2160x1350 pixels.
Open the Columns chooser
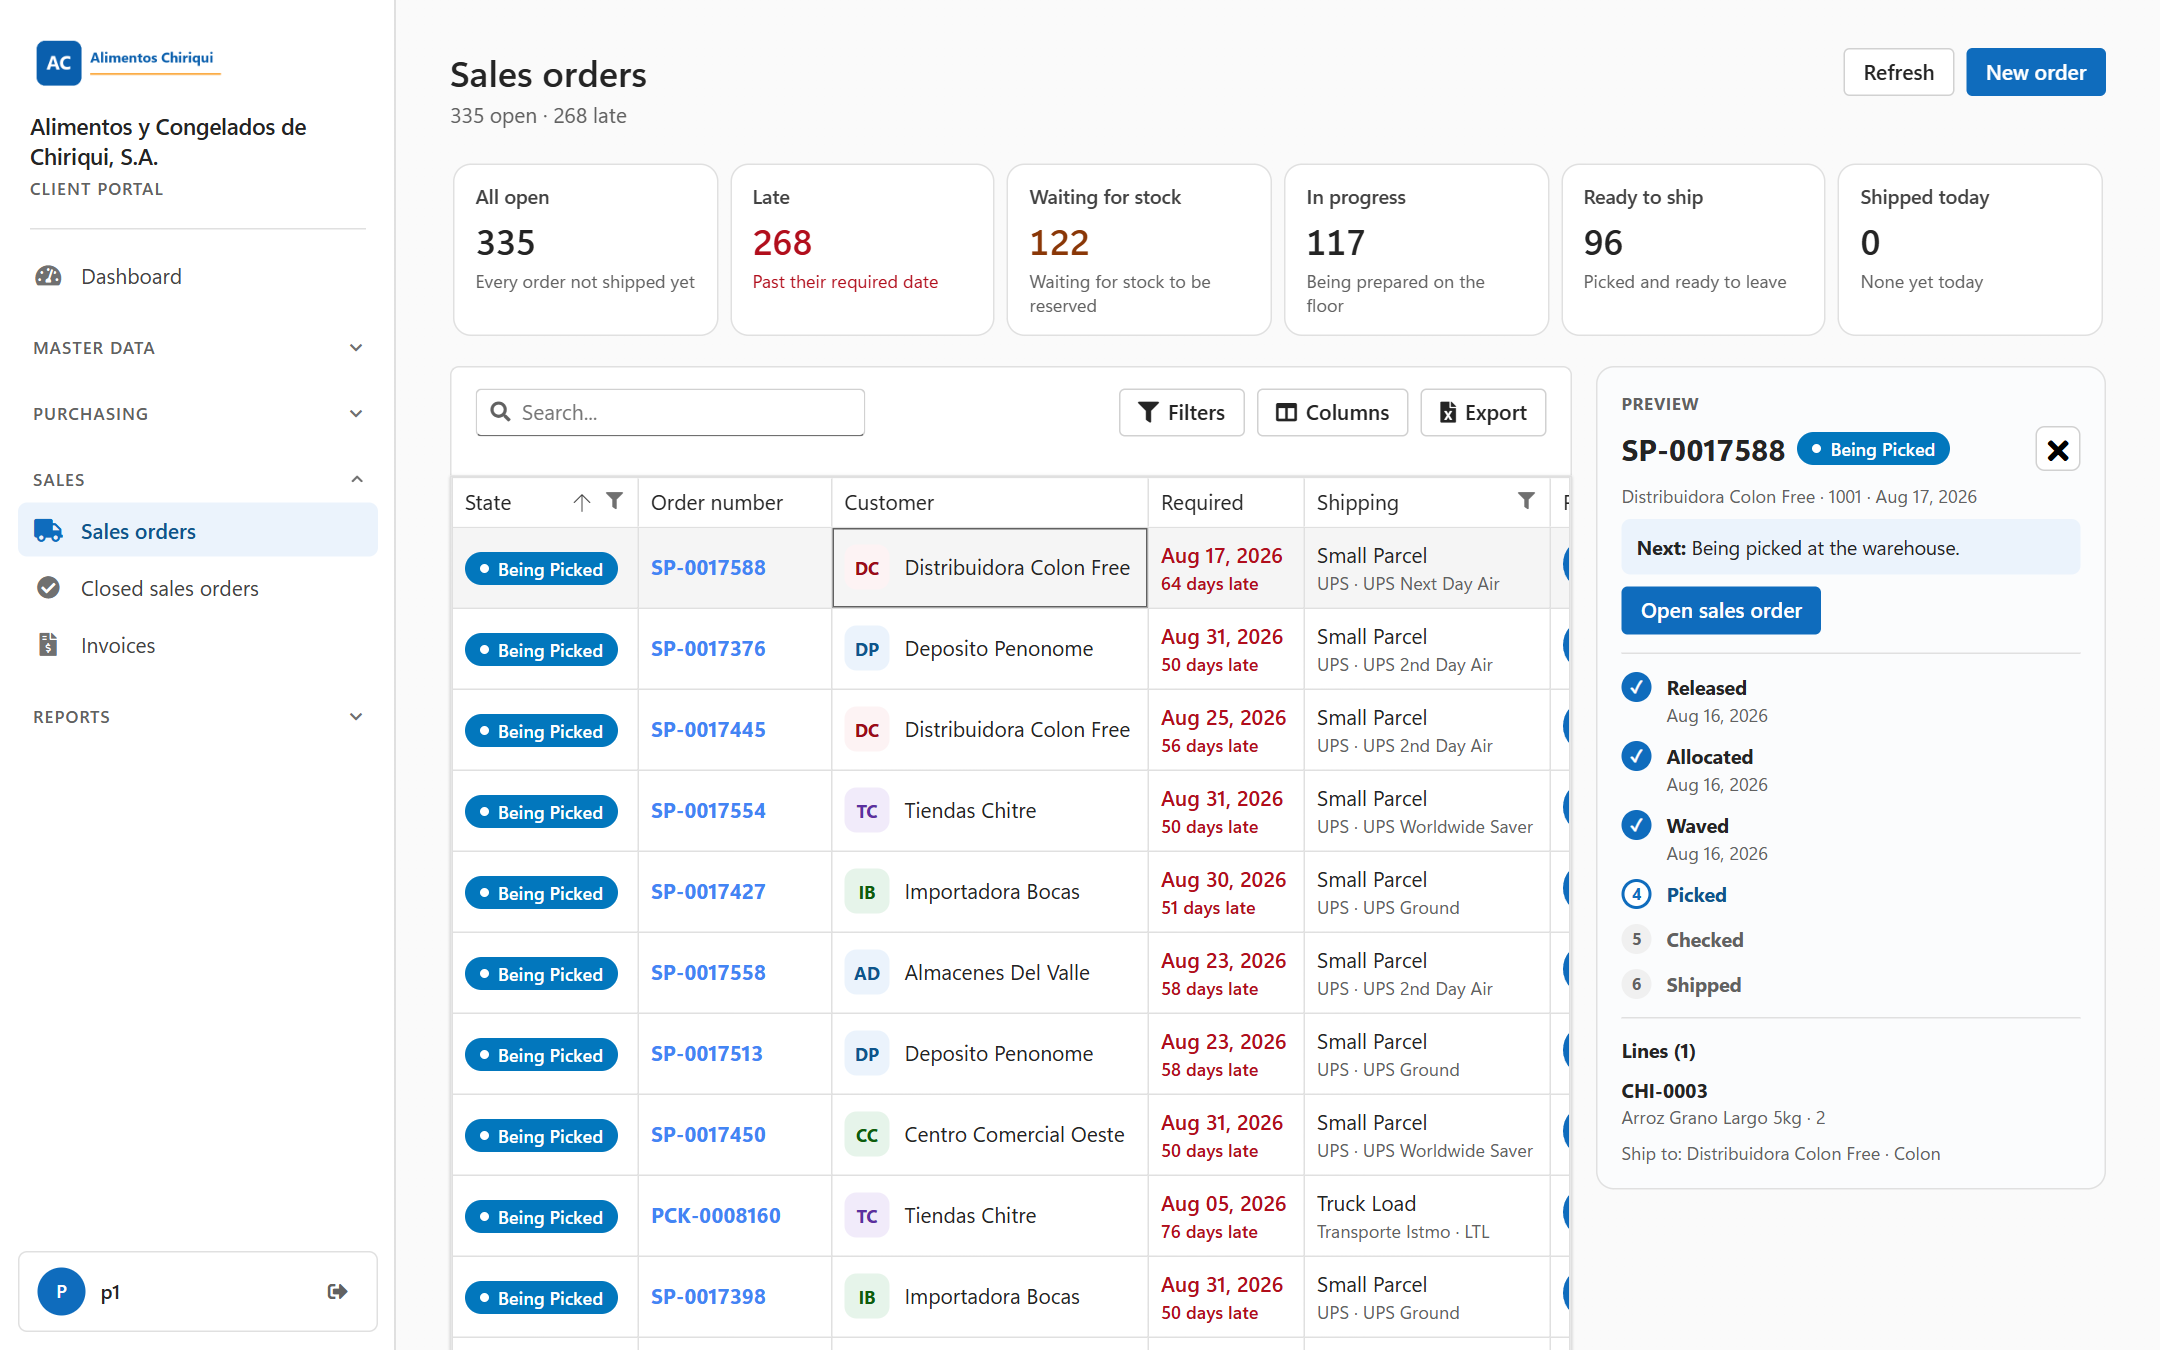click(1332, 412)
